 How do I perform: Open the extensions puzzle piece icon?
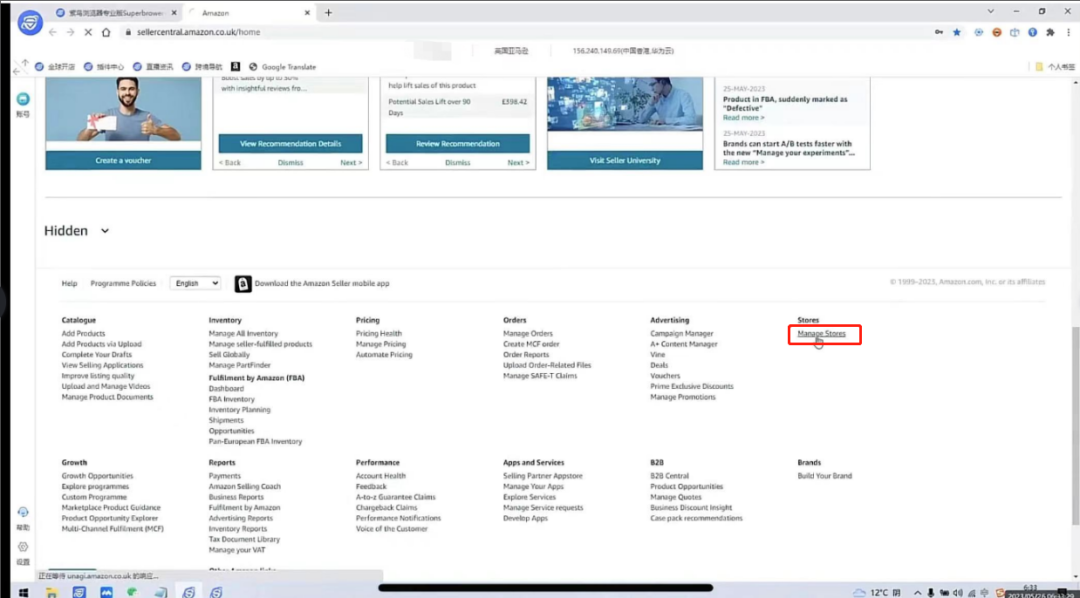click(x=1050, y=32)
